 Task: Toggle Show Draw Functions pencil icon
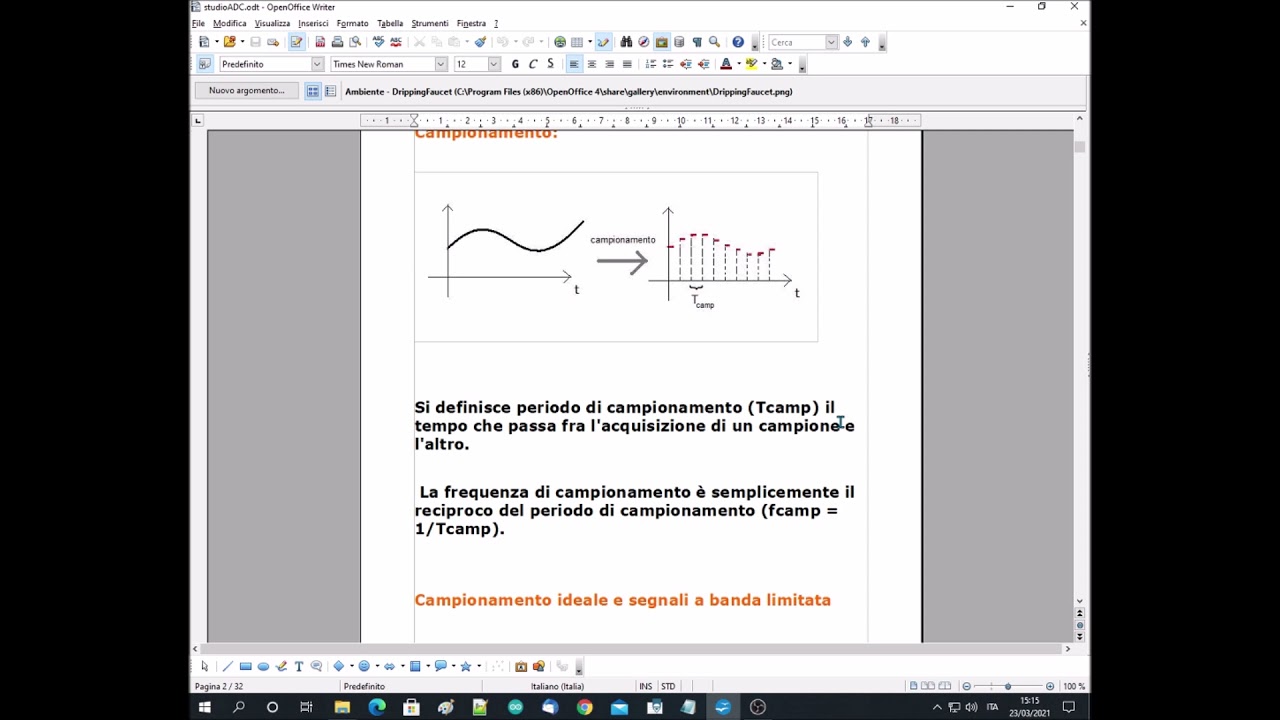(603, 42)
